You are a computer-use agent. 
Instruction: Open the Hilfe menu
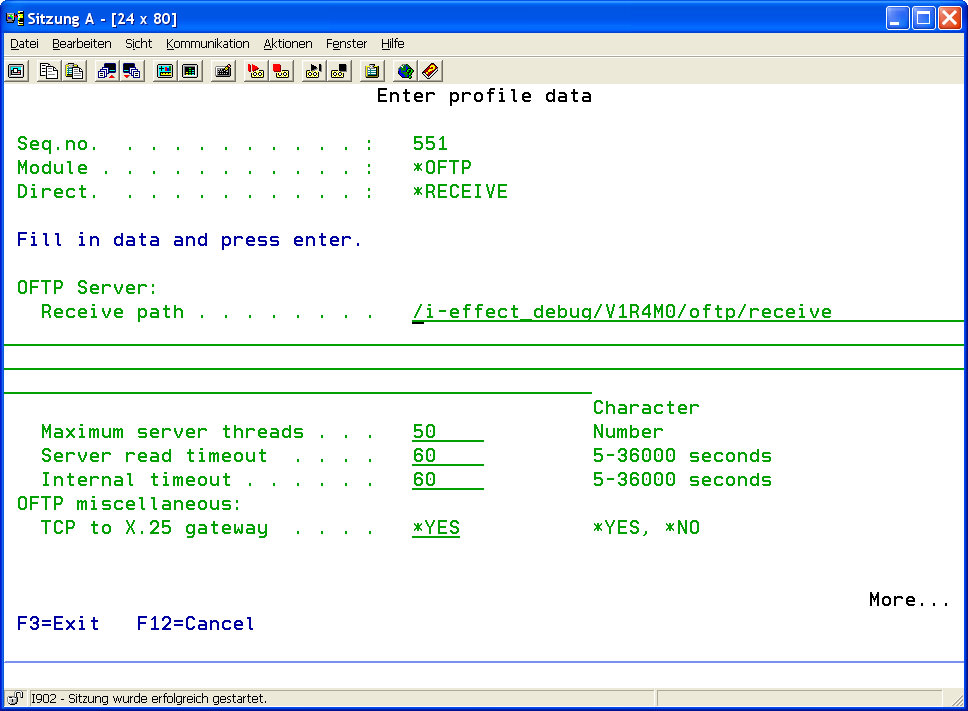coord(392,44)
